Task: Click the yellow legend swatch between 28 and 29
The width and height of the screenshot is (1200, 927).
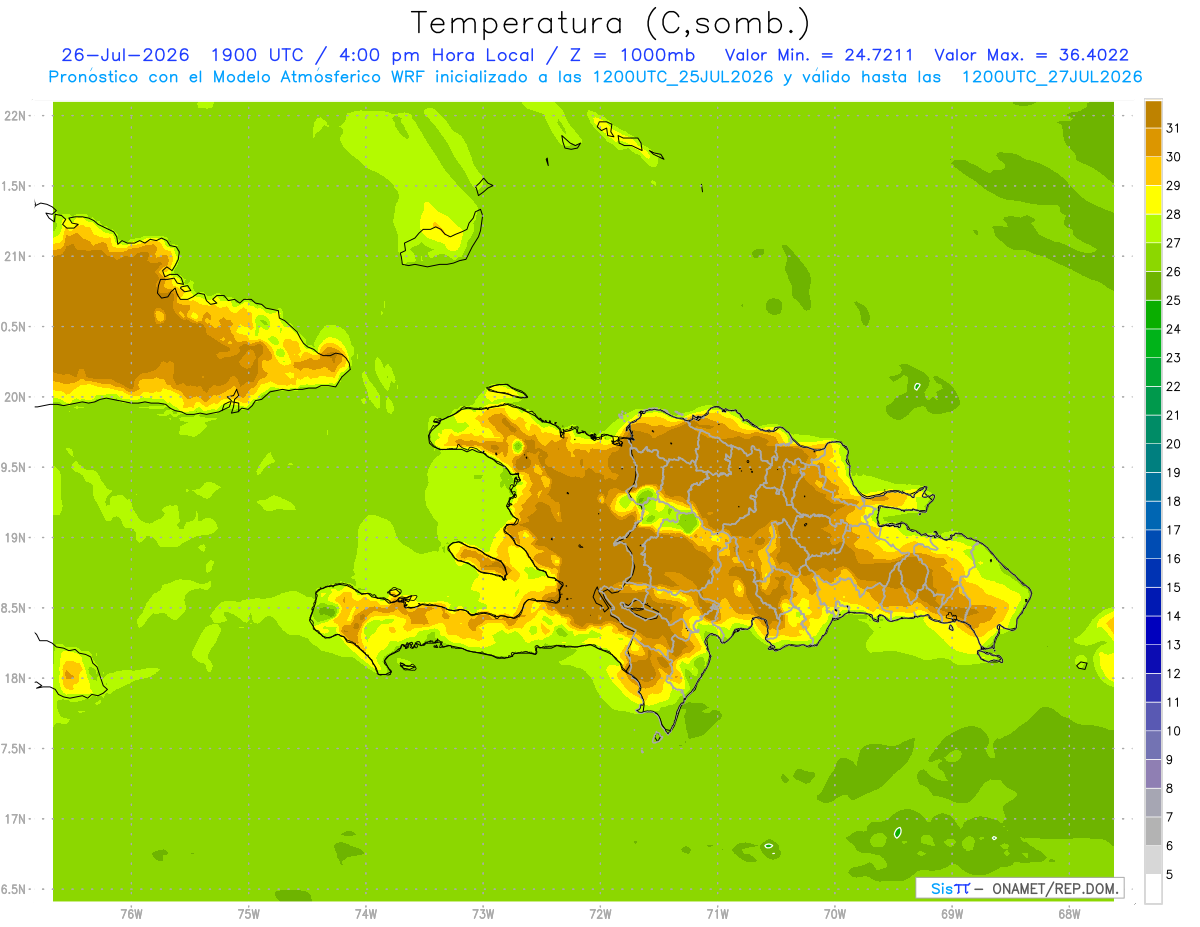Action: 1153,200
